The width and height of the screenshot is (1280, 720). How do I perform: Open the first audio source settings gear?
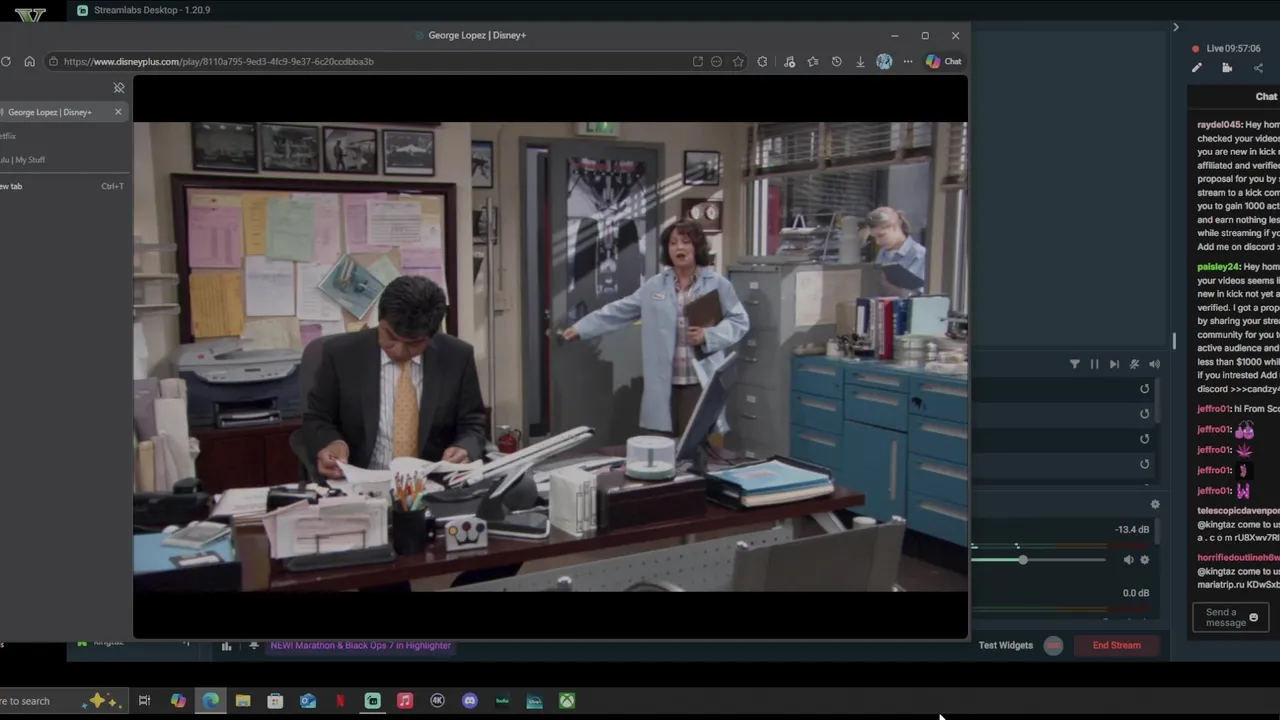(x=1145, y=560)
